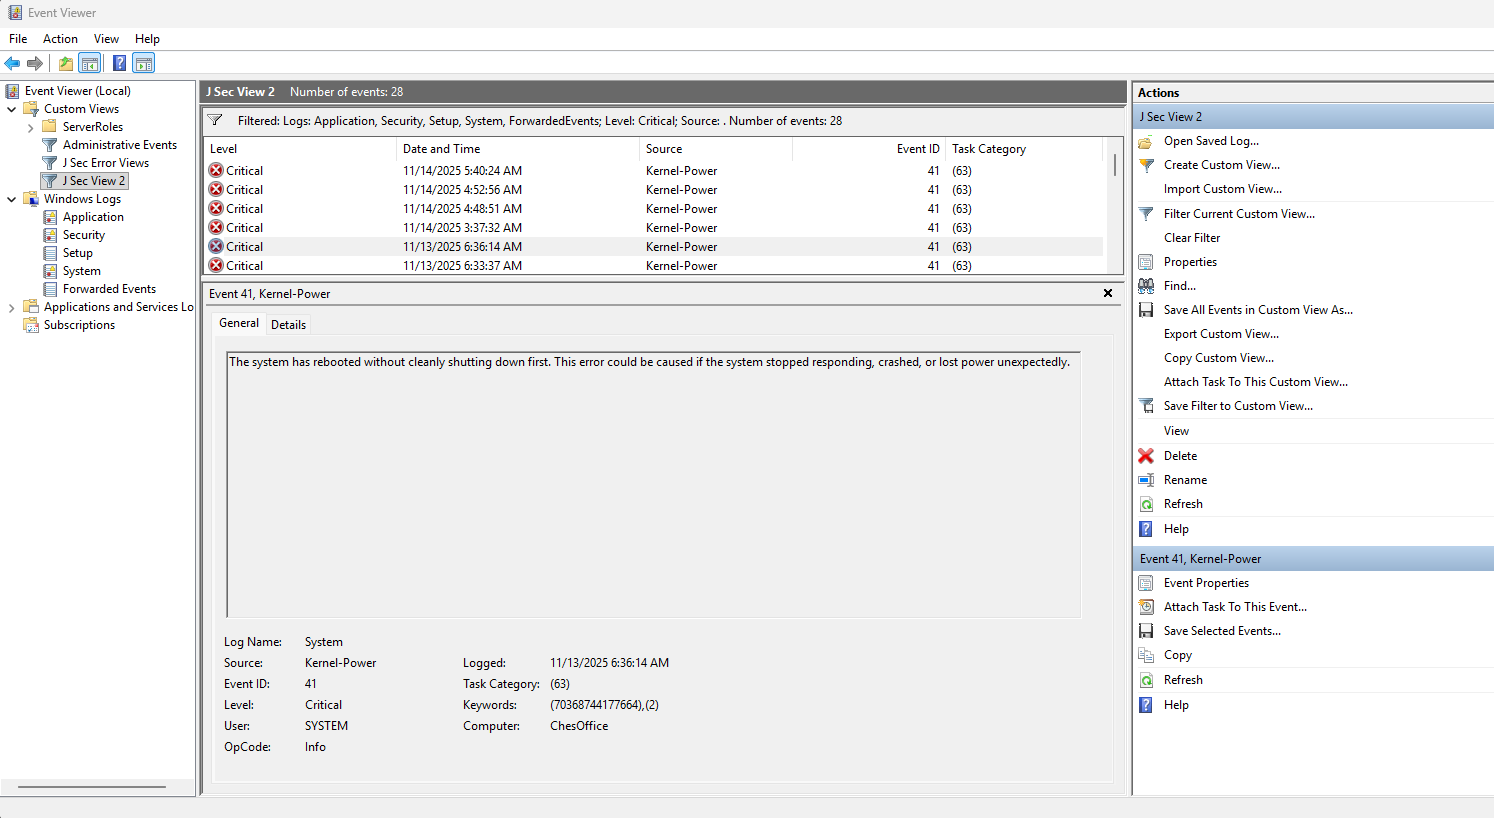Click the Find binoculars icon
The height and width of the screenshot is (818, 1494).
tap(1146, 286)
